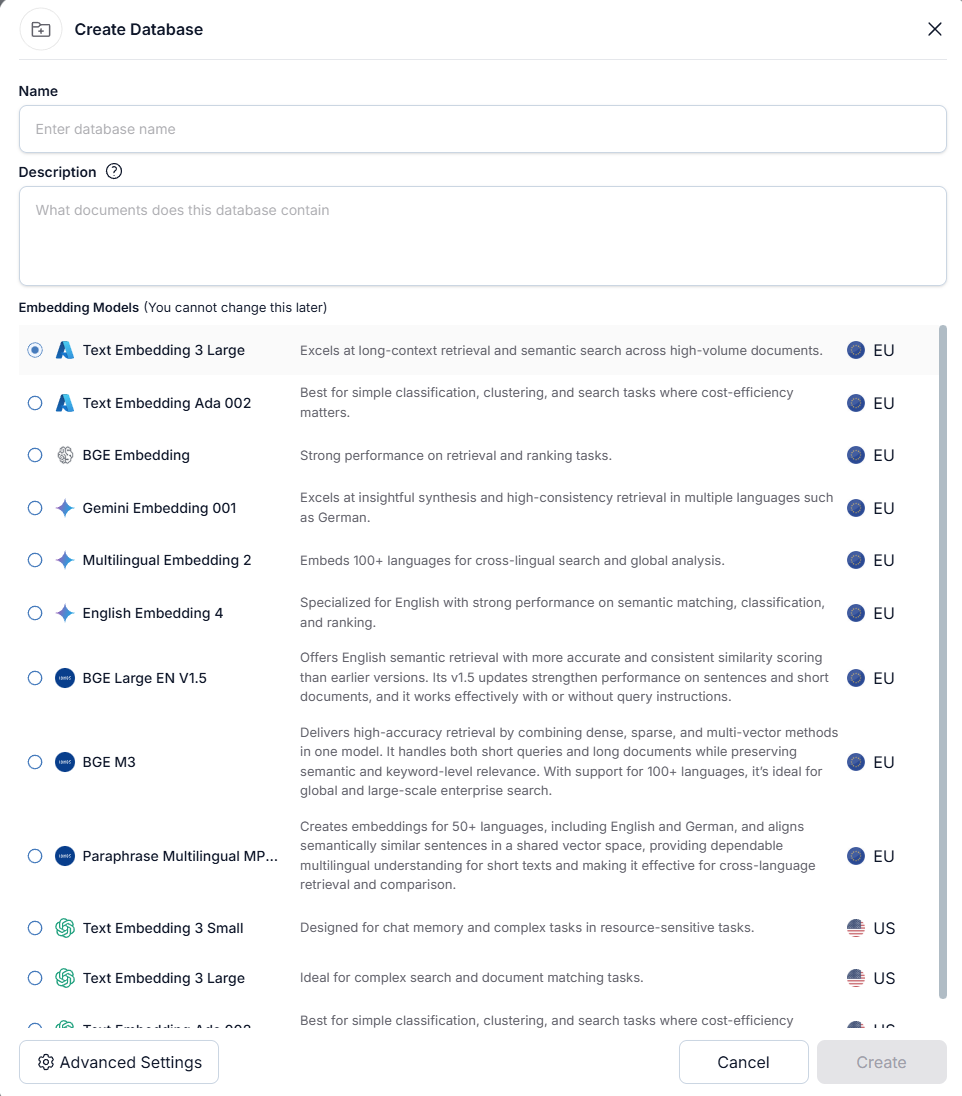962x1096 pixels.
Task: Select the Paraphrase Multilingual radio button
Action: [35, 856]
